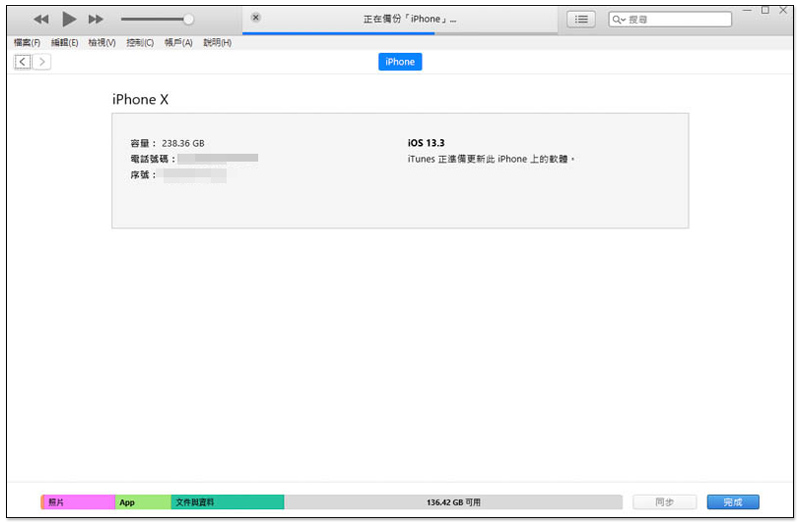
Task: Click the pink 照片 storage segment
Action: coord(79,502)
